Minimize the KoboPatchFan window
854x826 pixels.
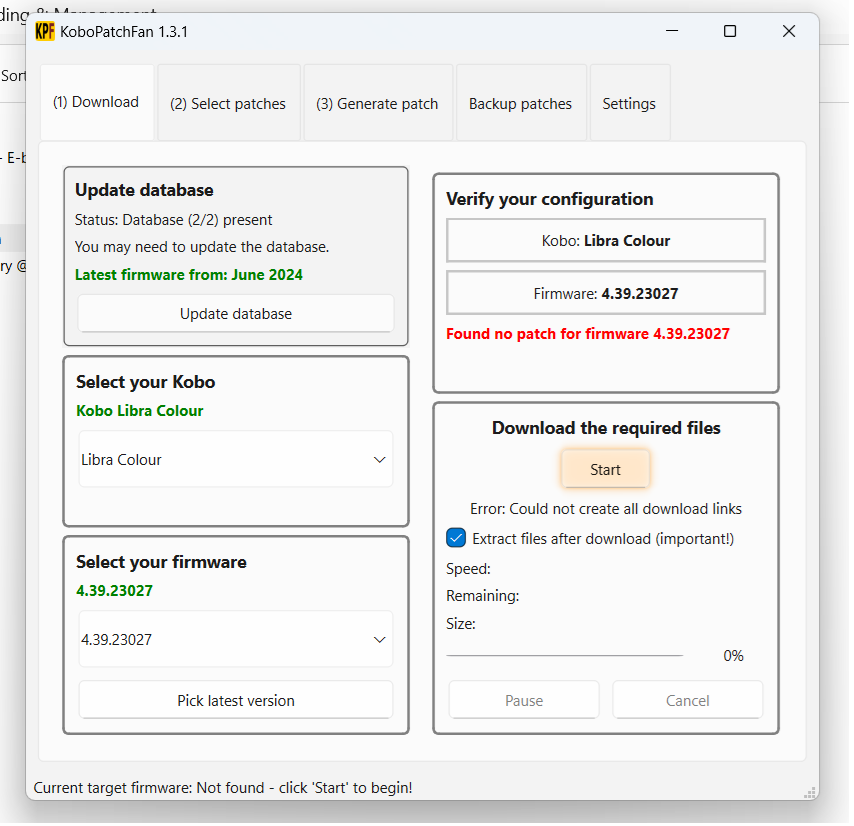coord(671,31)
